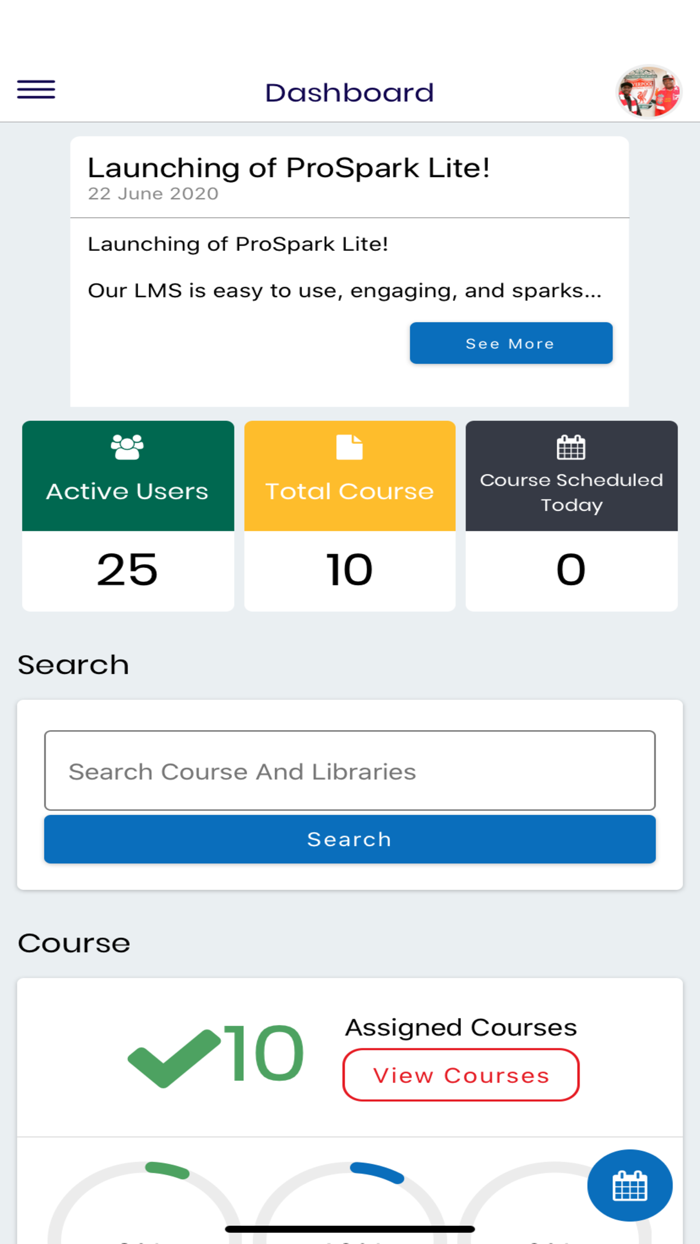Click the Assigned Courses label text
This screenshot has width=700, height=1244.
pos(460,1027)
